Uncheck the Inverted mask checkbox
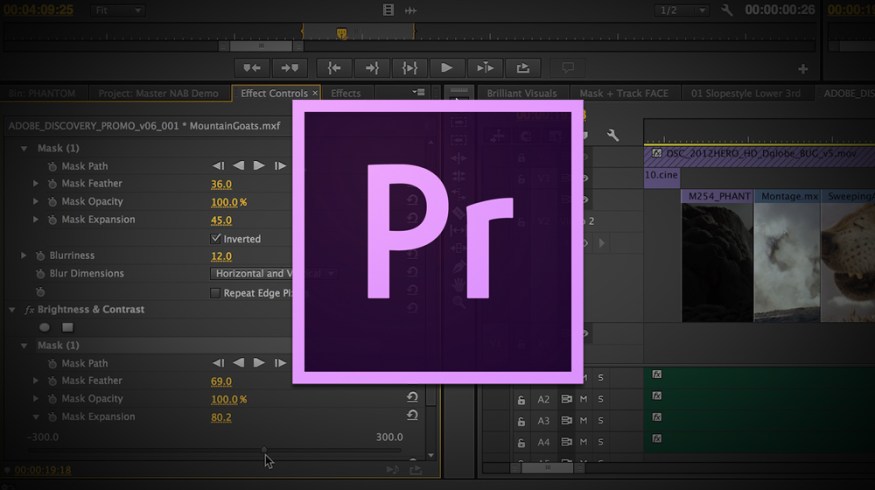875x490 pixels. click(x=216, y=239)
